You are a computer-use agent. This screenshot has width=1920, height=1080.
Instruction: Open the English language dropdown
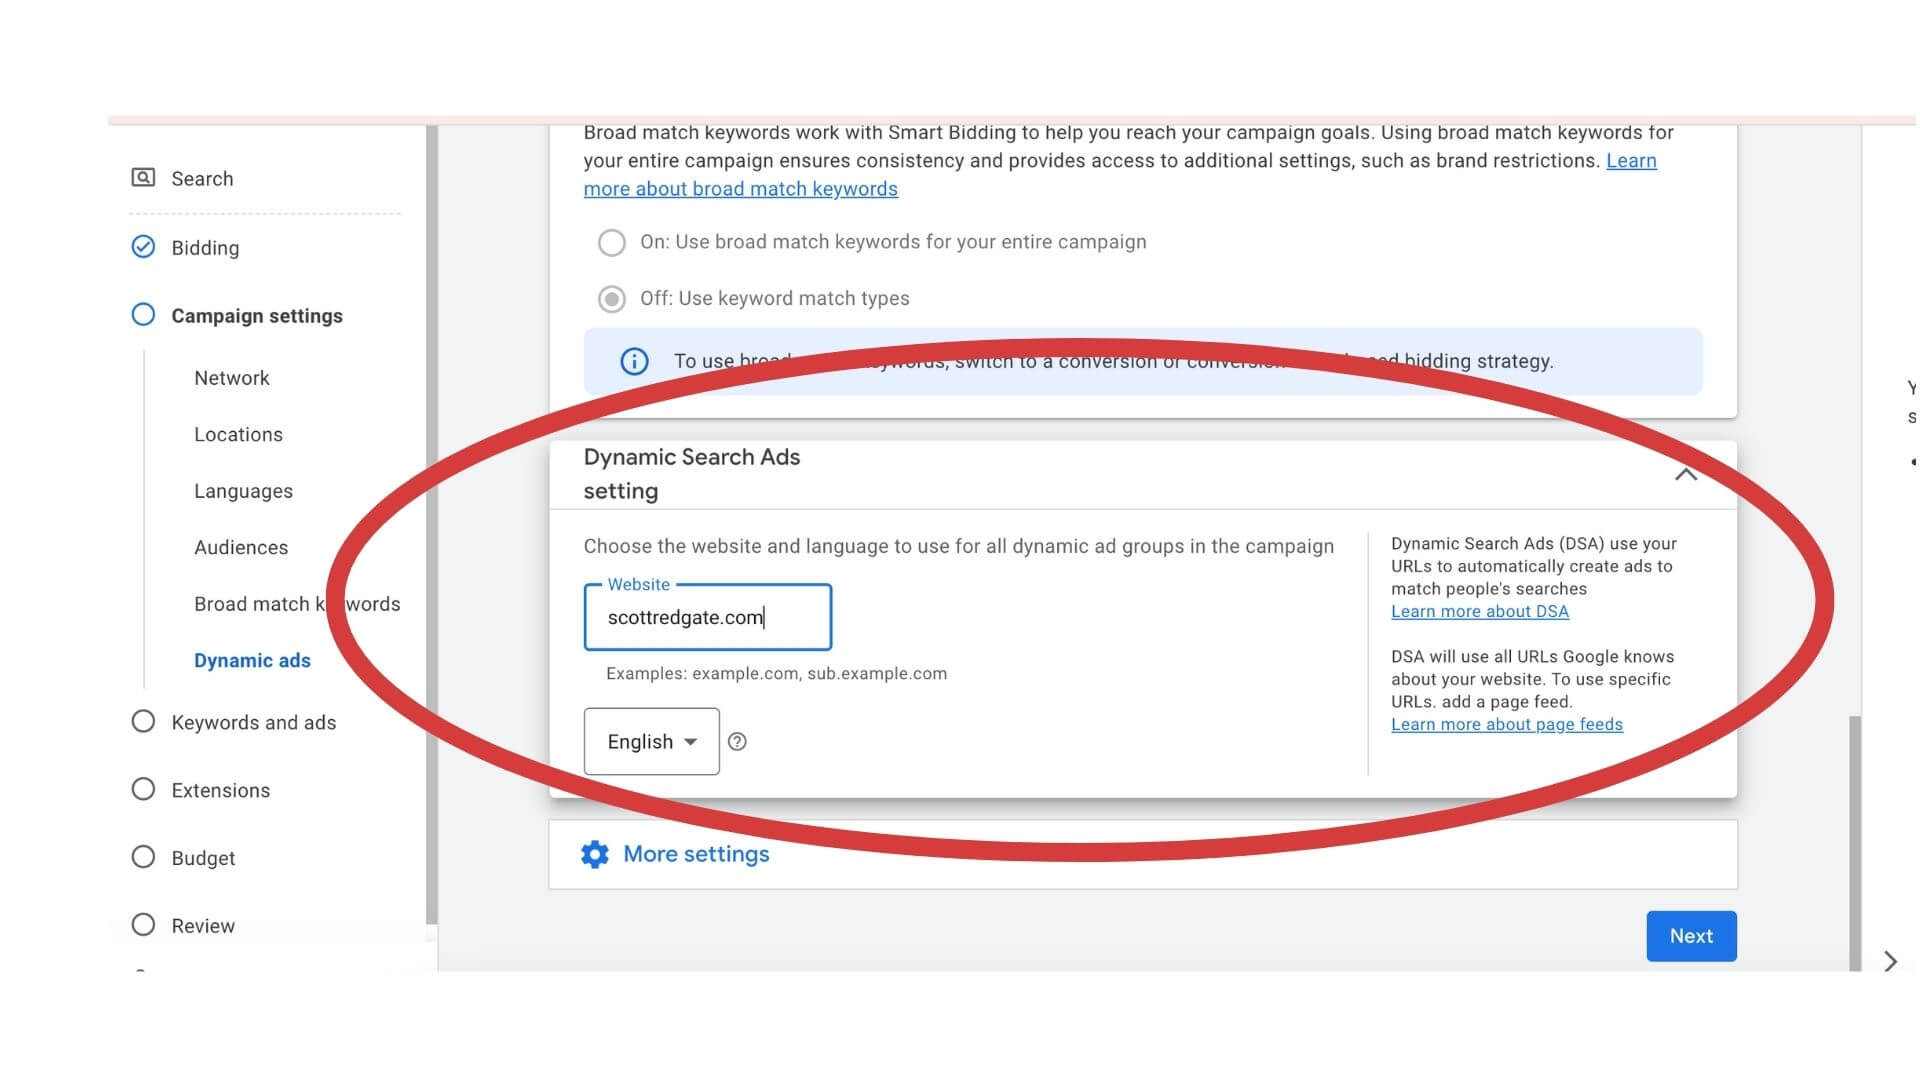651,742
